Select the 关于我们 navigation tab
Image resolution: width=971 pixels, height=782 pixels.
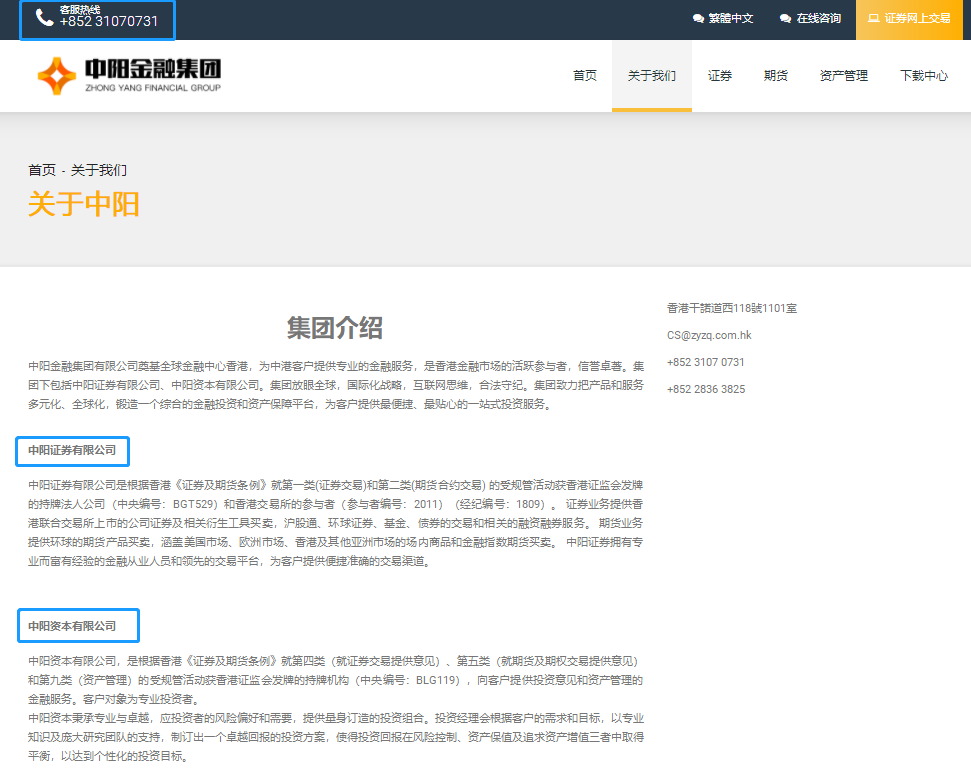(x=651, y=76)
